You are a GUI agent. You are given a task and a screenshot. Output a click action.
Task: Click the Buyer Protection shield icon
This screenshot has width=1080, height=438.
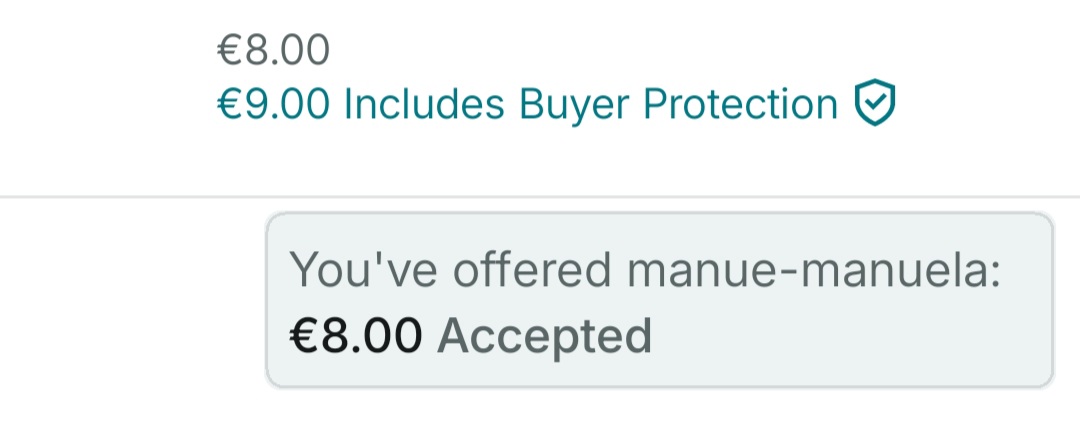coord(875,103)
